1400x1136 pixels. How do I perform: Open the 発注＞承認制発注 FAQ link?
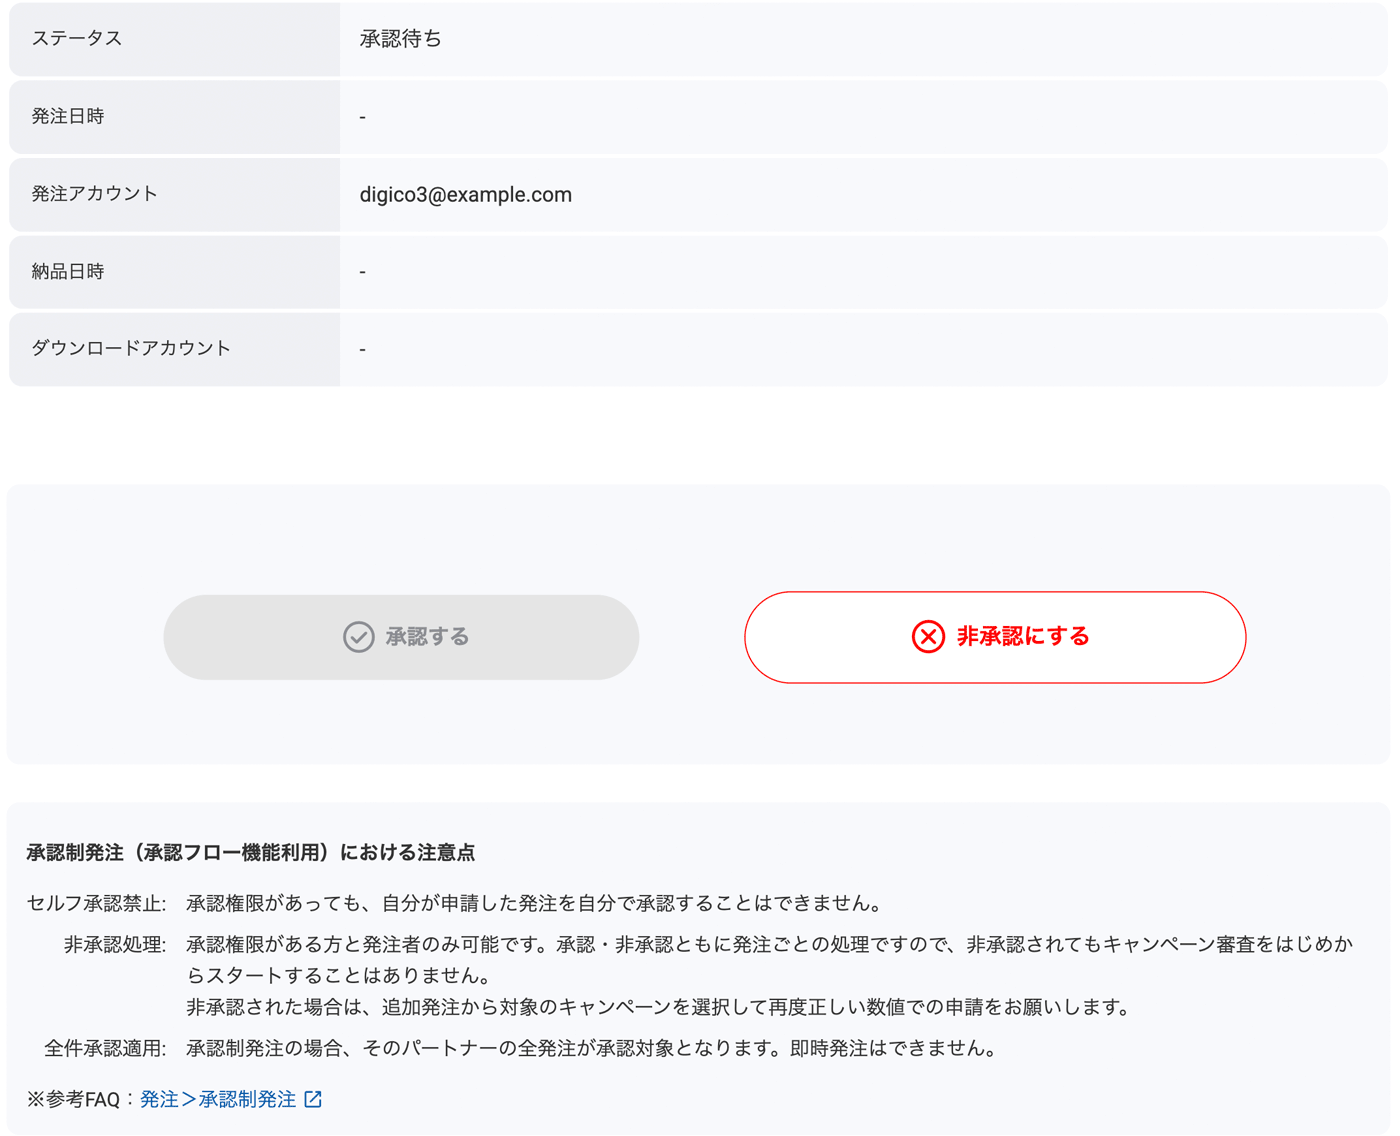218,1099
